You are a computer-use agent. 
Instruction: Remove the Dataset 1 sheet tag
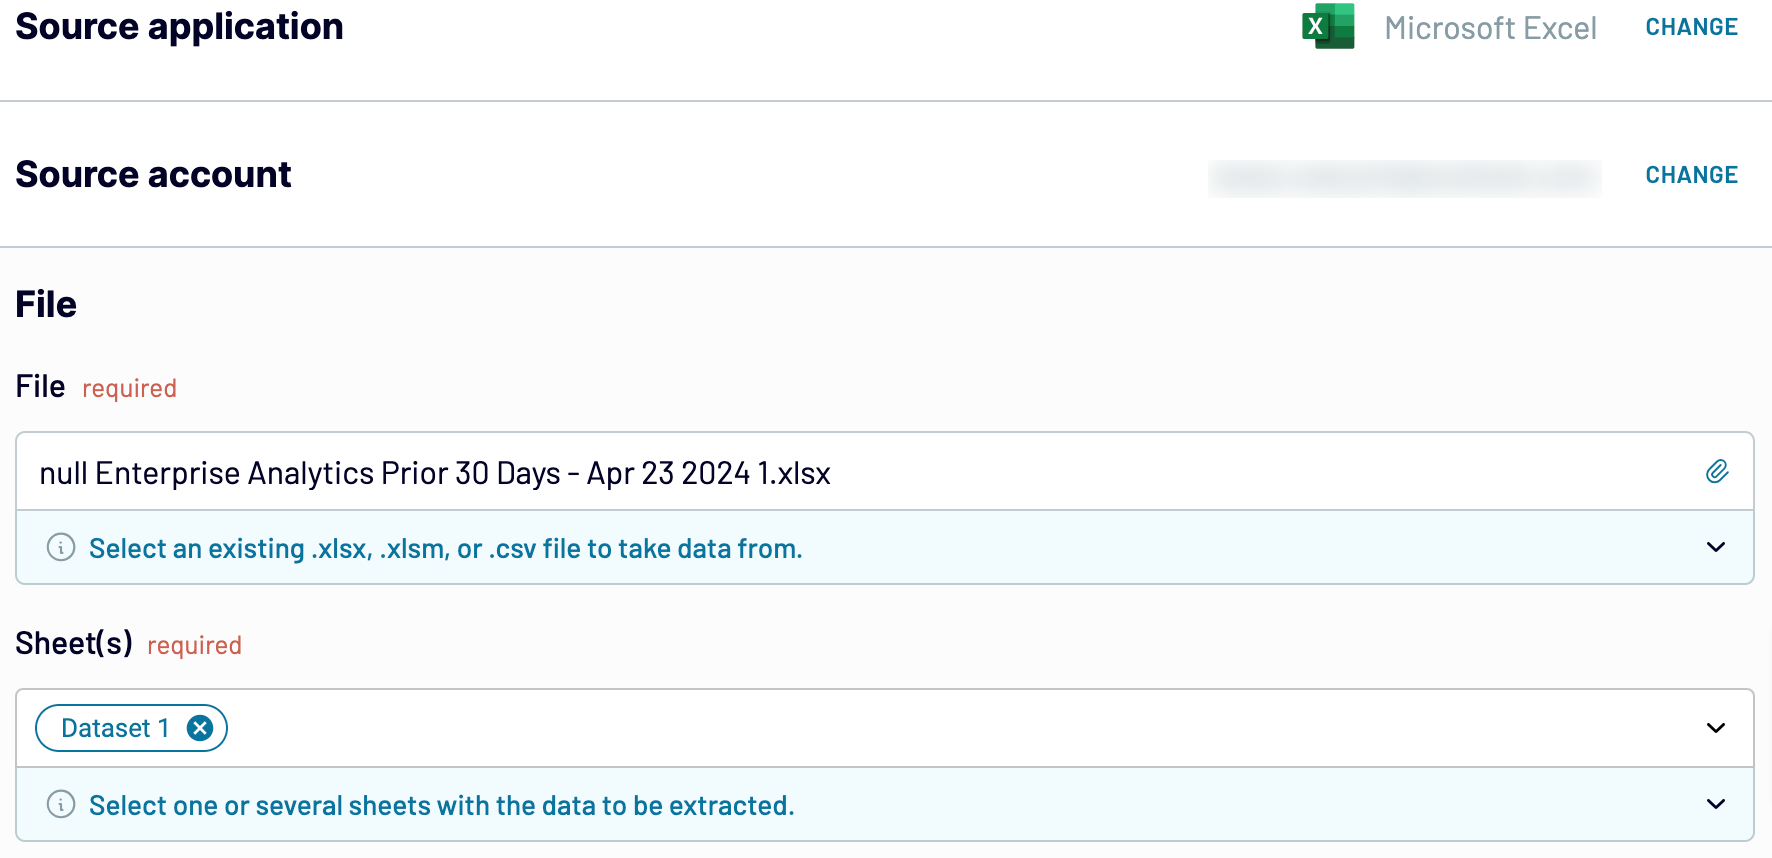point(200,728)
